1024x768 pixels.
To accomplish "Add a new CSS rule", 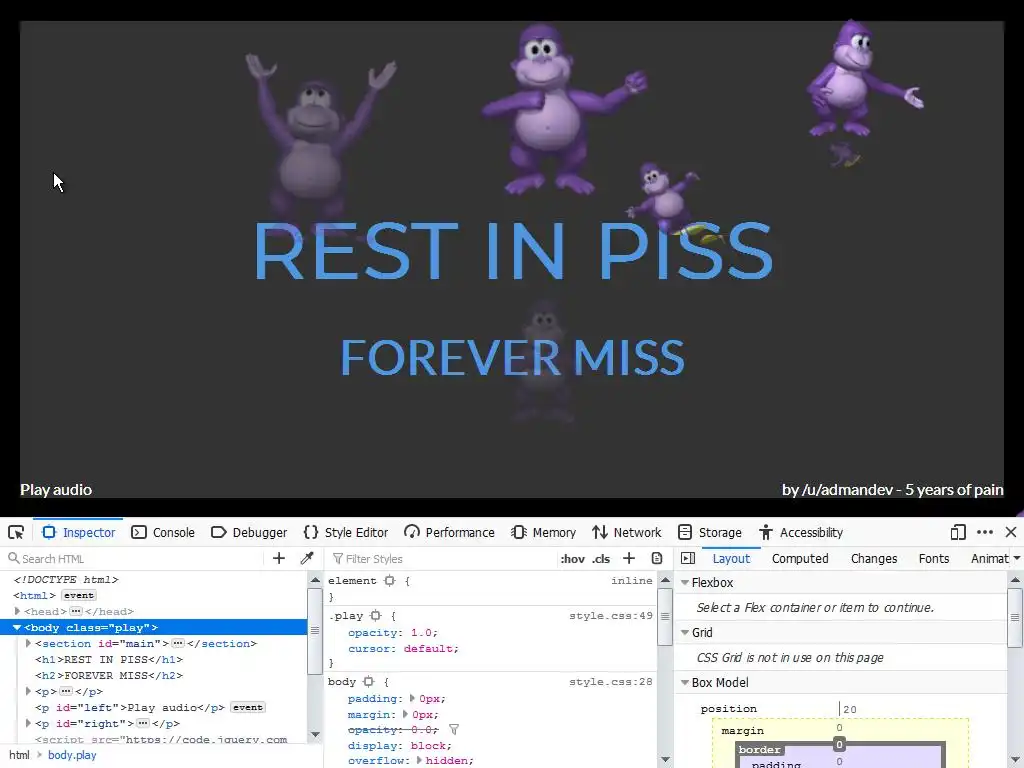I will (629, 558).
